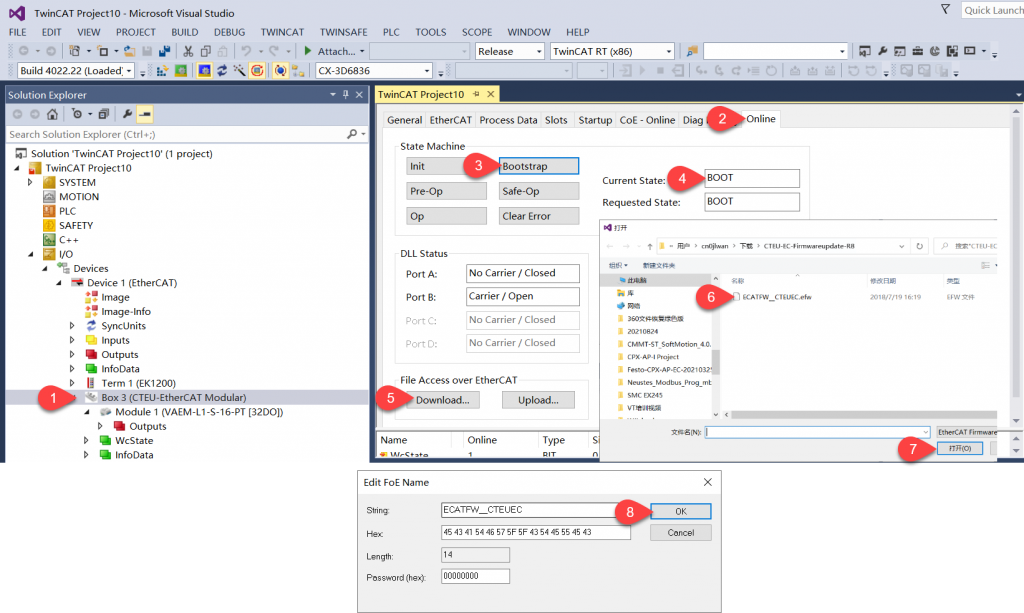Click the Search Solution Explorer field
The image size is (1024, 613).
pos(176,134)
